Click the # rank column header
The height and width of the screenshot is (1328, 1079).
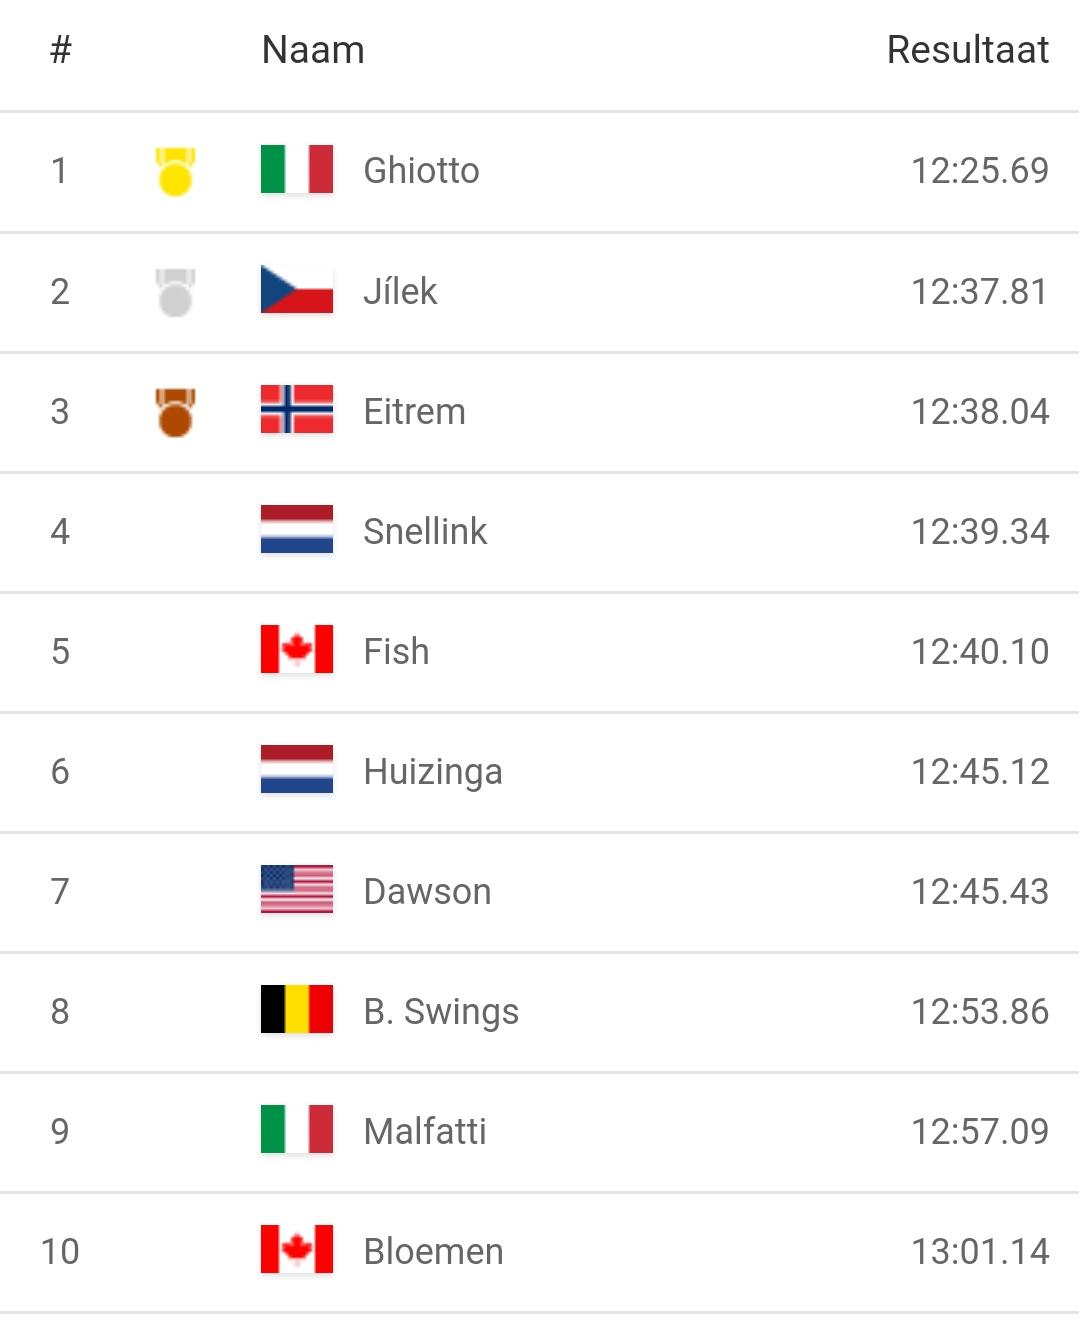click(x=61, y=50)
